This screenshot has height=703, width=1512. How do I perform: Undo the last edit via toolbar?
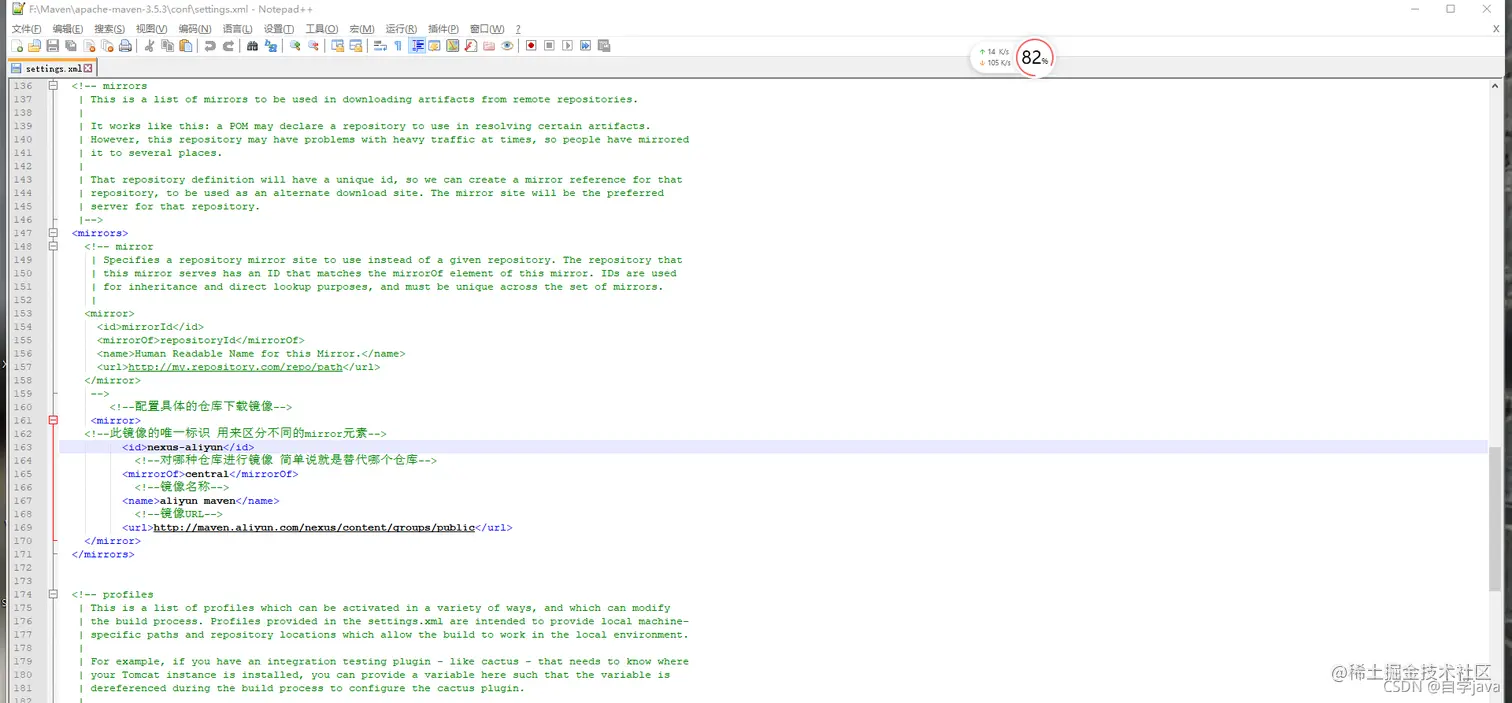tap(210, 45)
